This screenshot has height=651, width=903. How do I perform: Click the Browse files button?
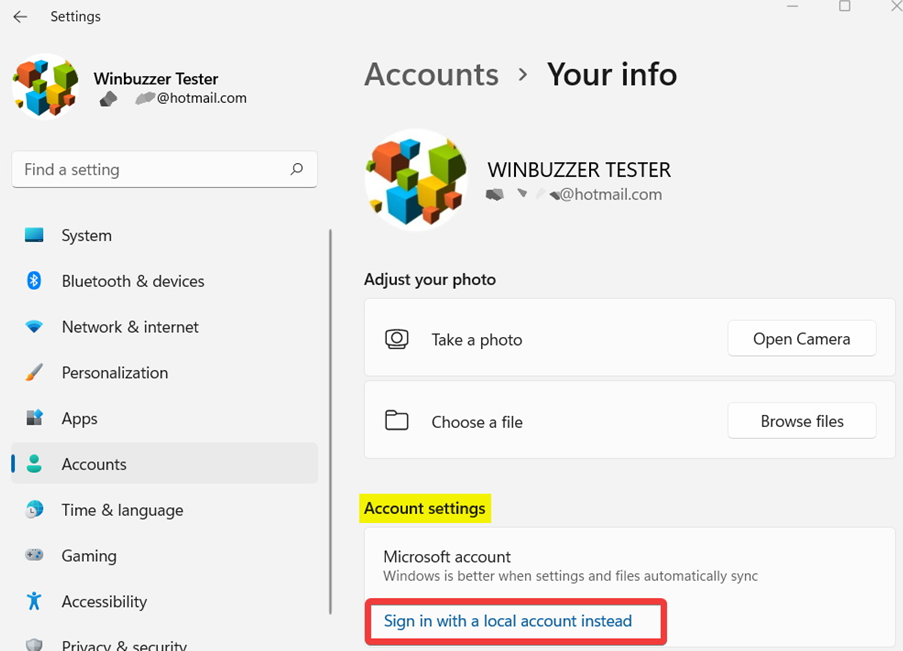tap(802, 421)
